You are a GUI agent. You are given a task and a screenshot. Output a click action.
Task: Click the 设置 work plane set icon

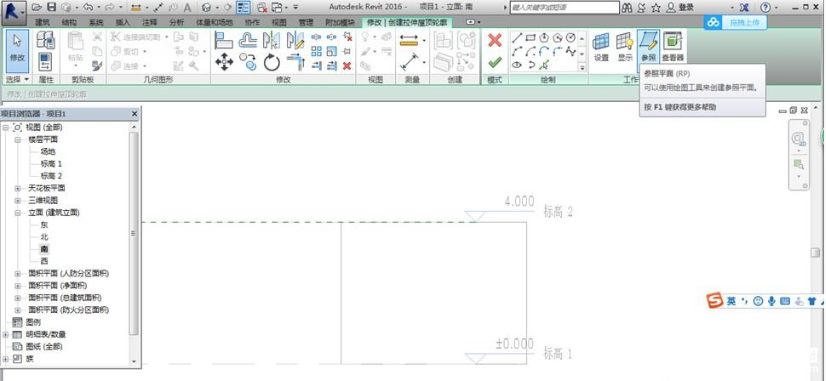[x=601, y=47]
